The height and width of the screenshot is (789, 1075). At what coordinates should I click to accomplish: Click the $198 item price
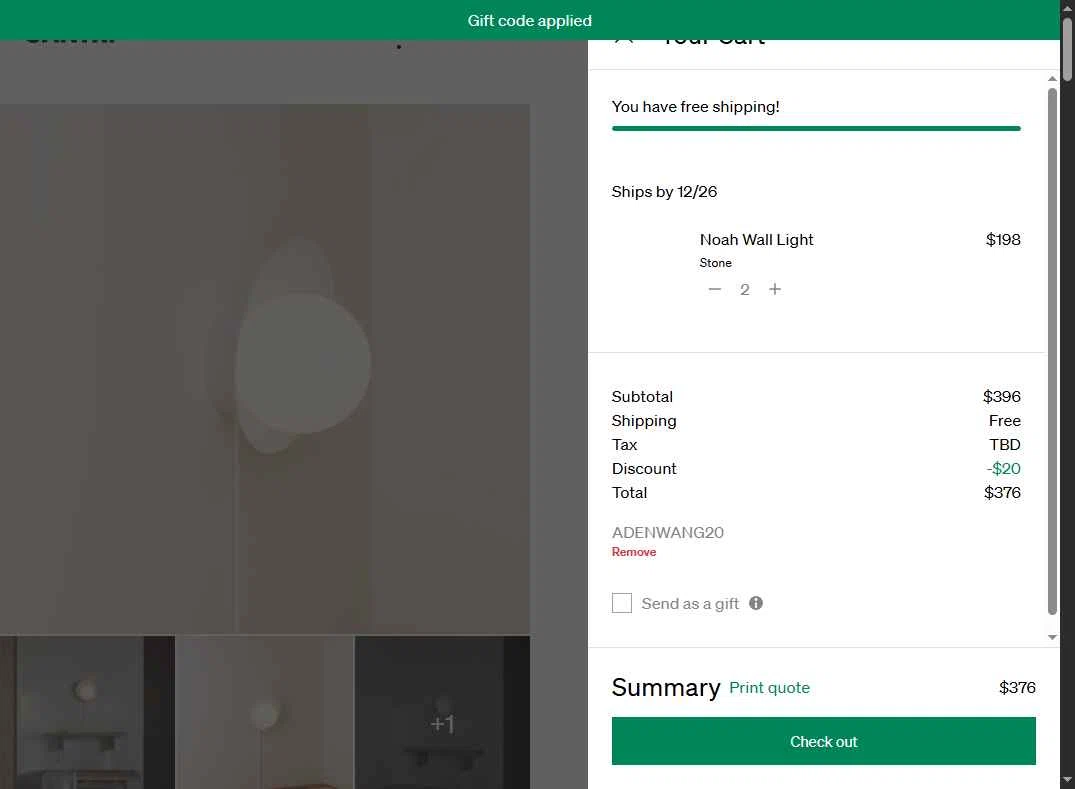coord(1003,240)
